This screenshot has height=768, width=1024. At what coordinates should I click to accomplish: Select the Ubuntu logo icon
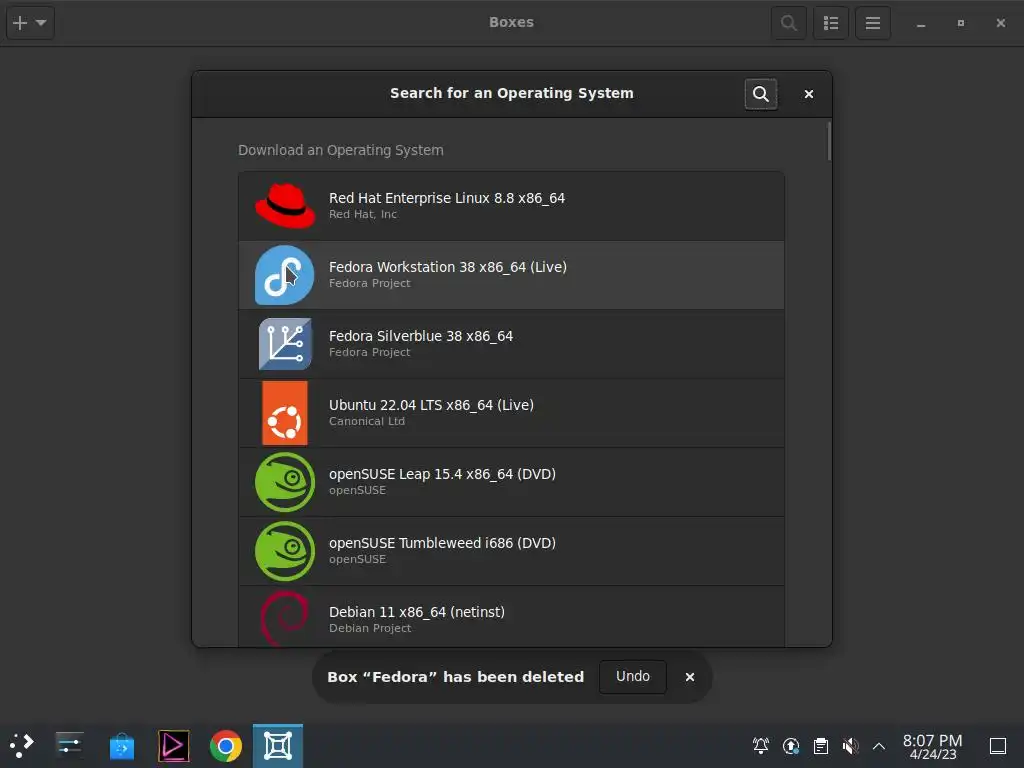pyautogui.click(x=285, y=413)
